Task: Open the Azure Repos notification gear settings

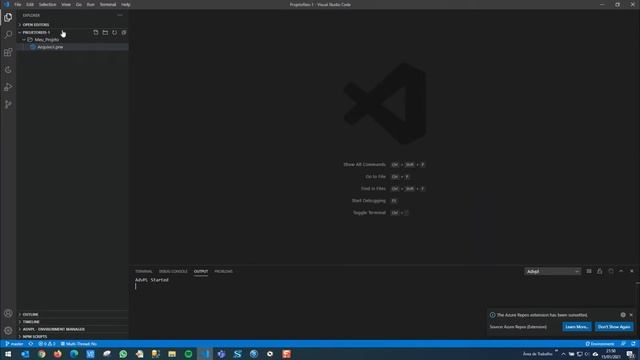Action: (x=623, y=315)
